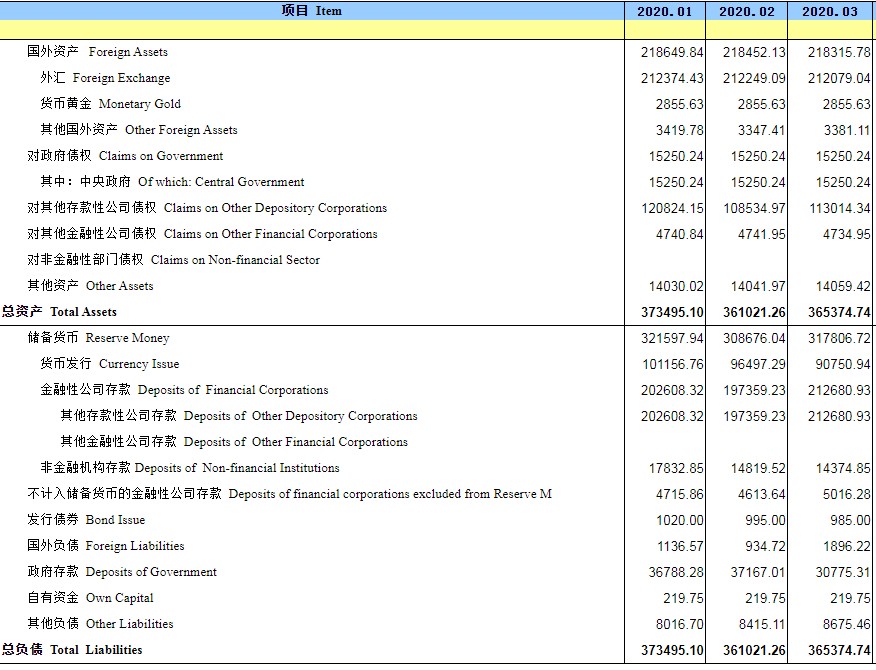Click the Monetary Gold row label

(x=110, y=104)
